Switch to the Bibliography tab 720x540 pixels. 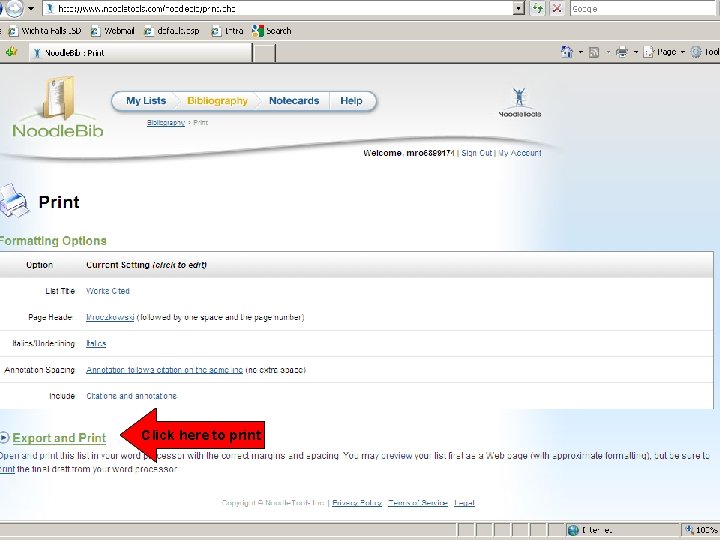pos(217,101)
